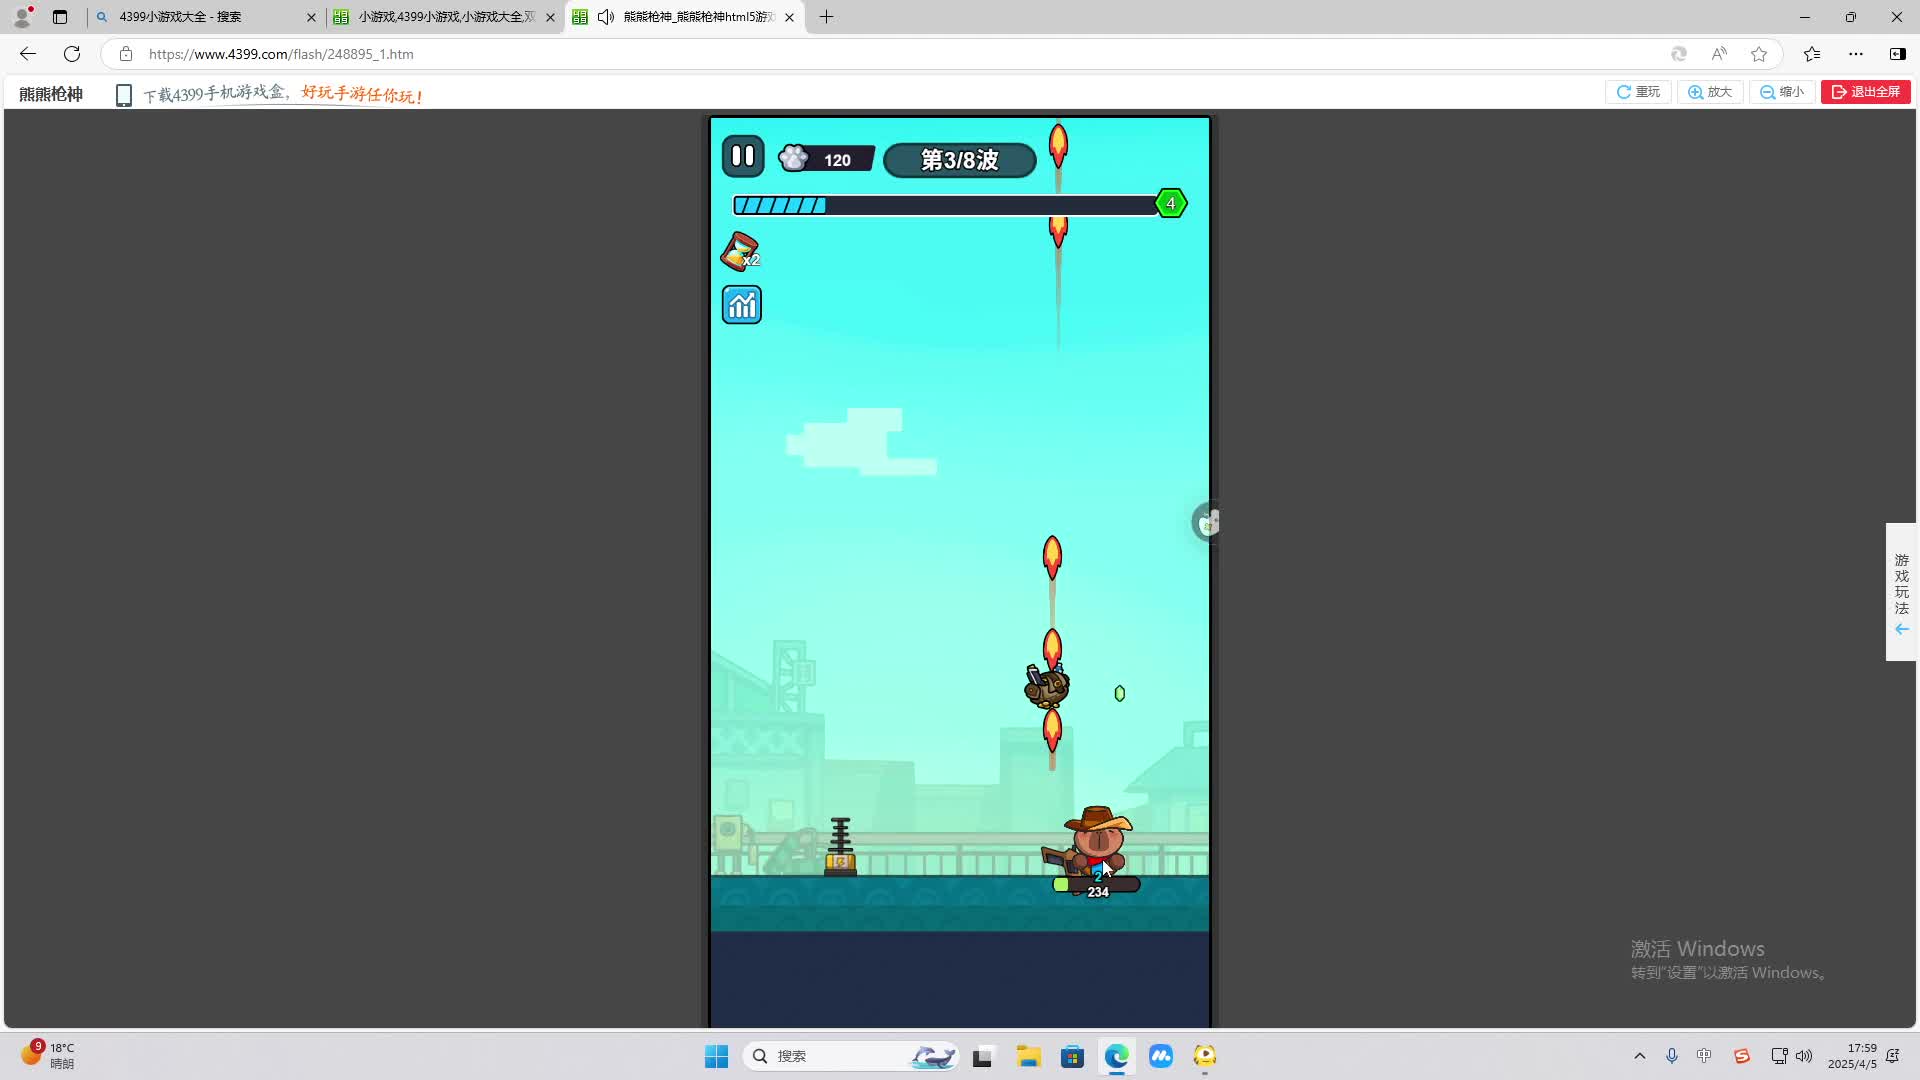Click the 放大 zoom in button
This screenshot has width=1920, height=1080.
click(x=1710, y=92)
